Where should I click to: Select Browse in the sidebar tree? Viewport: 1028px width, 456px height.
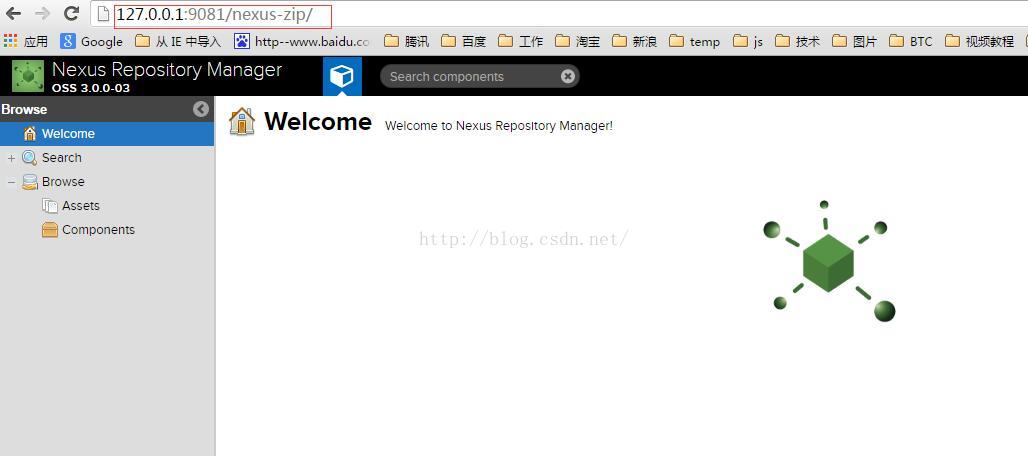pos(63,181)
